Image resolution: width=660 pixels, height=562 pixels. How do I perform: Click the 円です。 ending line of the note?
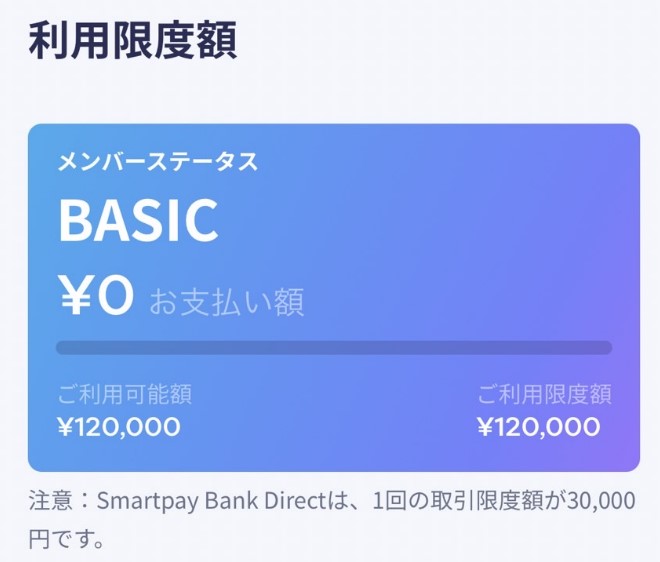click(x=66, y=541)
